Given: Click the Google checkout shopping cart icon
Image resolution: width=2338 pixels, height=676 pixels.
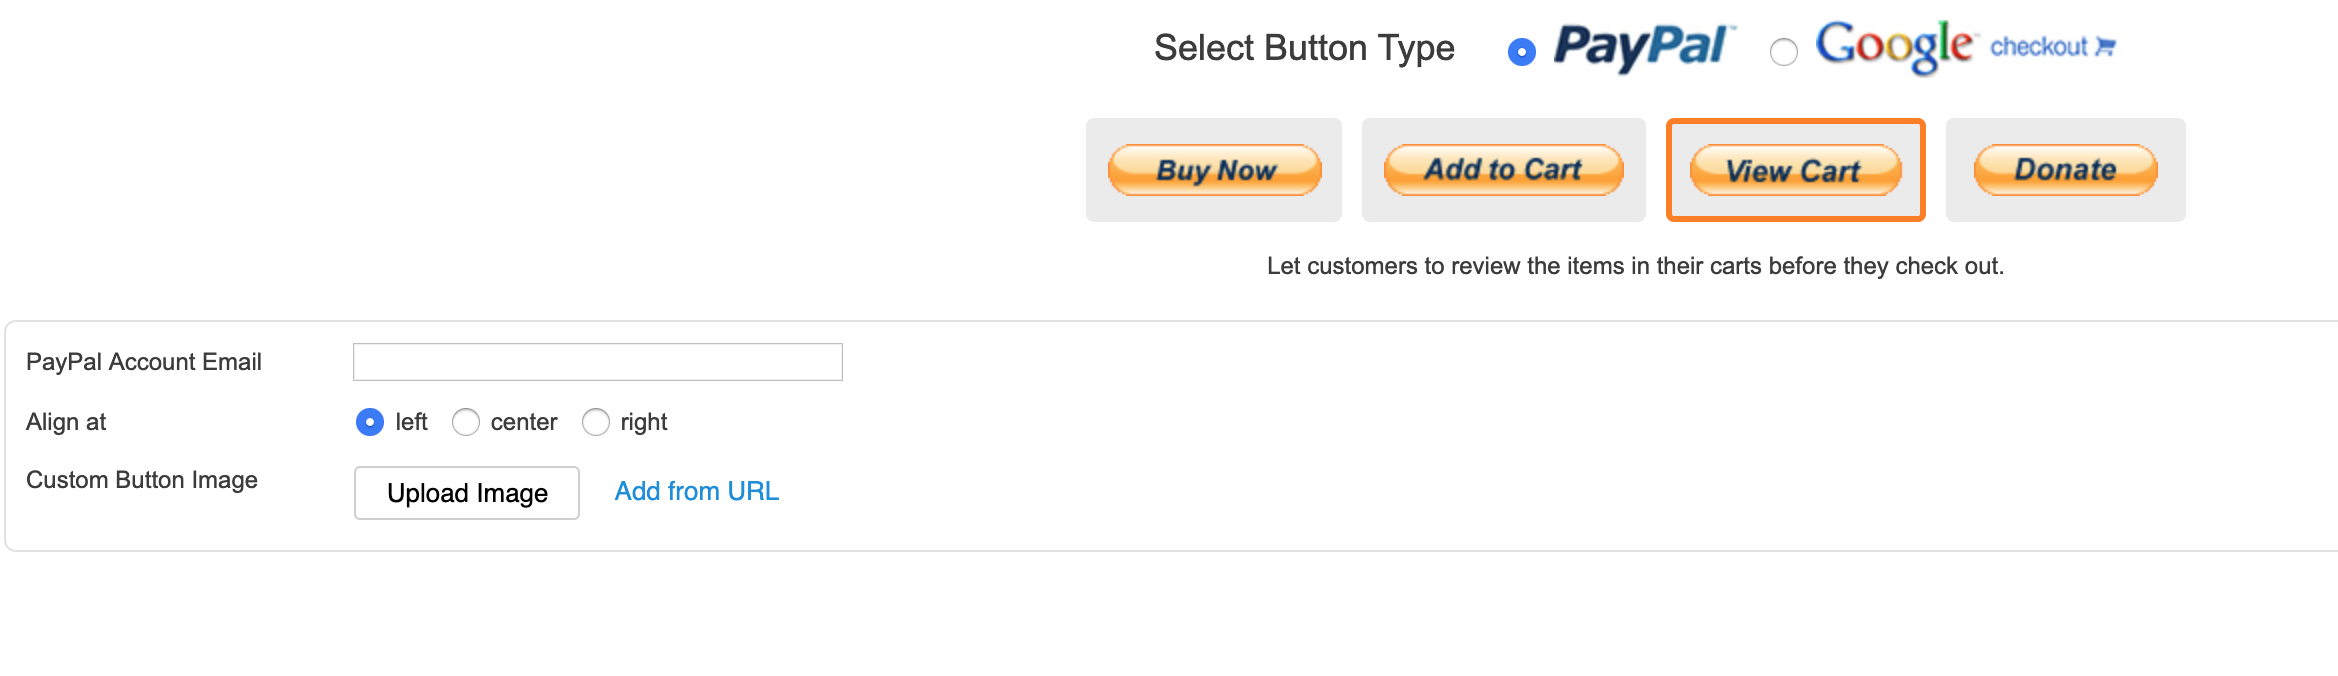Looking at the screenshot, I should [x=2105, y=46].
